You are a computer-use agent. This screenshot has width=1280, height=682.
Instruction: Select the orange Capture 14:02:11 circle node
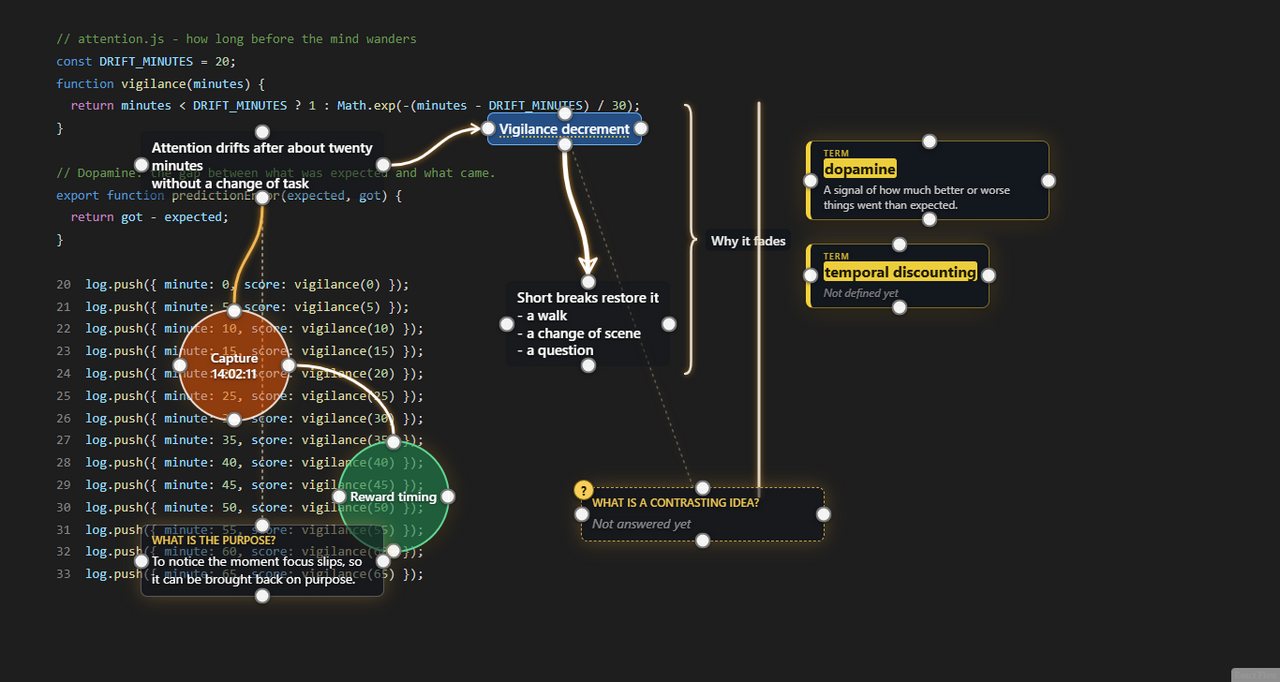[x=234, y=365]
